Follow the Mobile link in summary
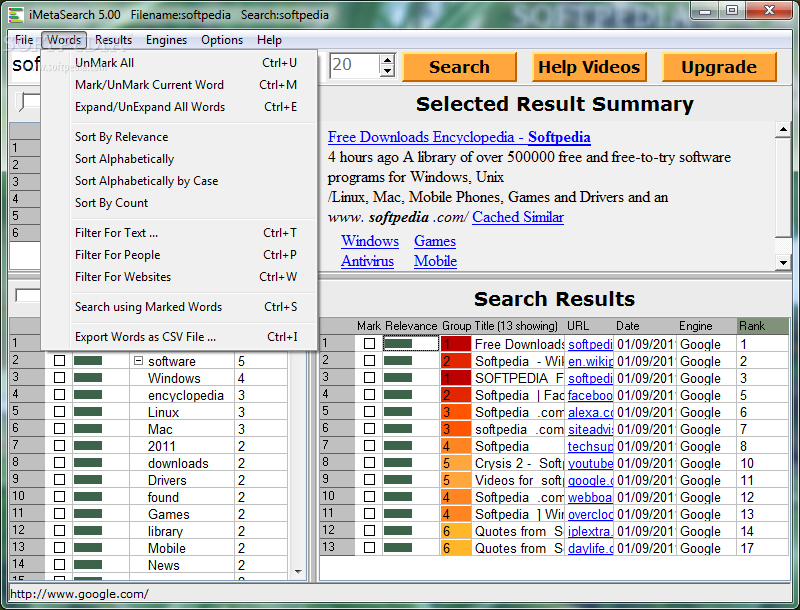Image resolution: width=800 pixels, height=610 pixels. [x=435, y=261]
